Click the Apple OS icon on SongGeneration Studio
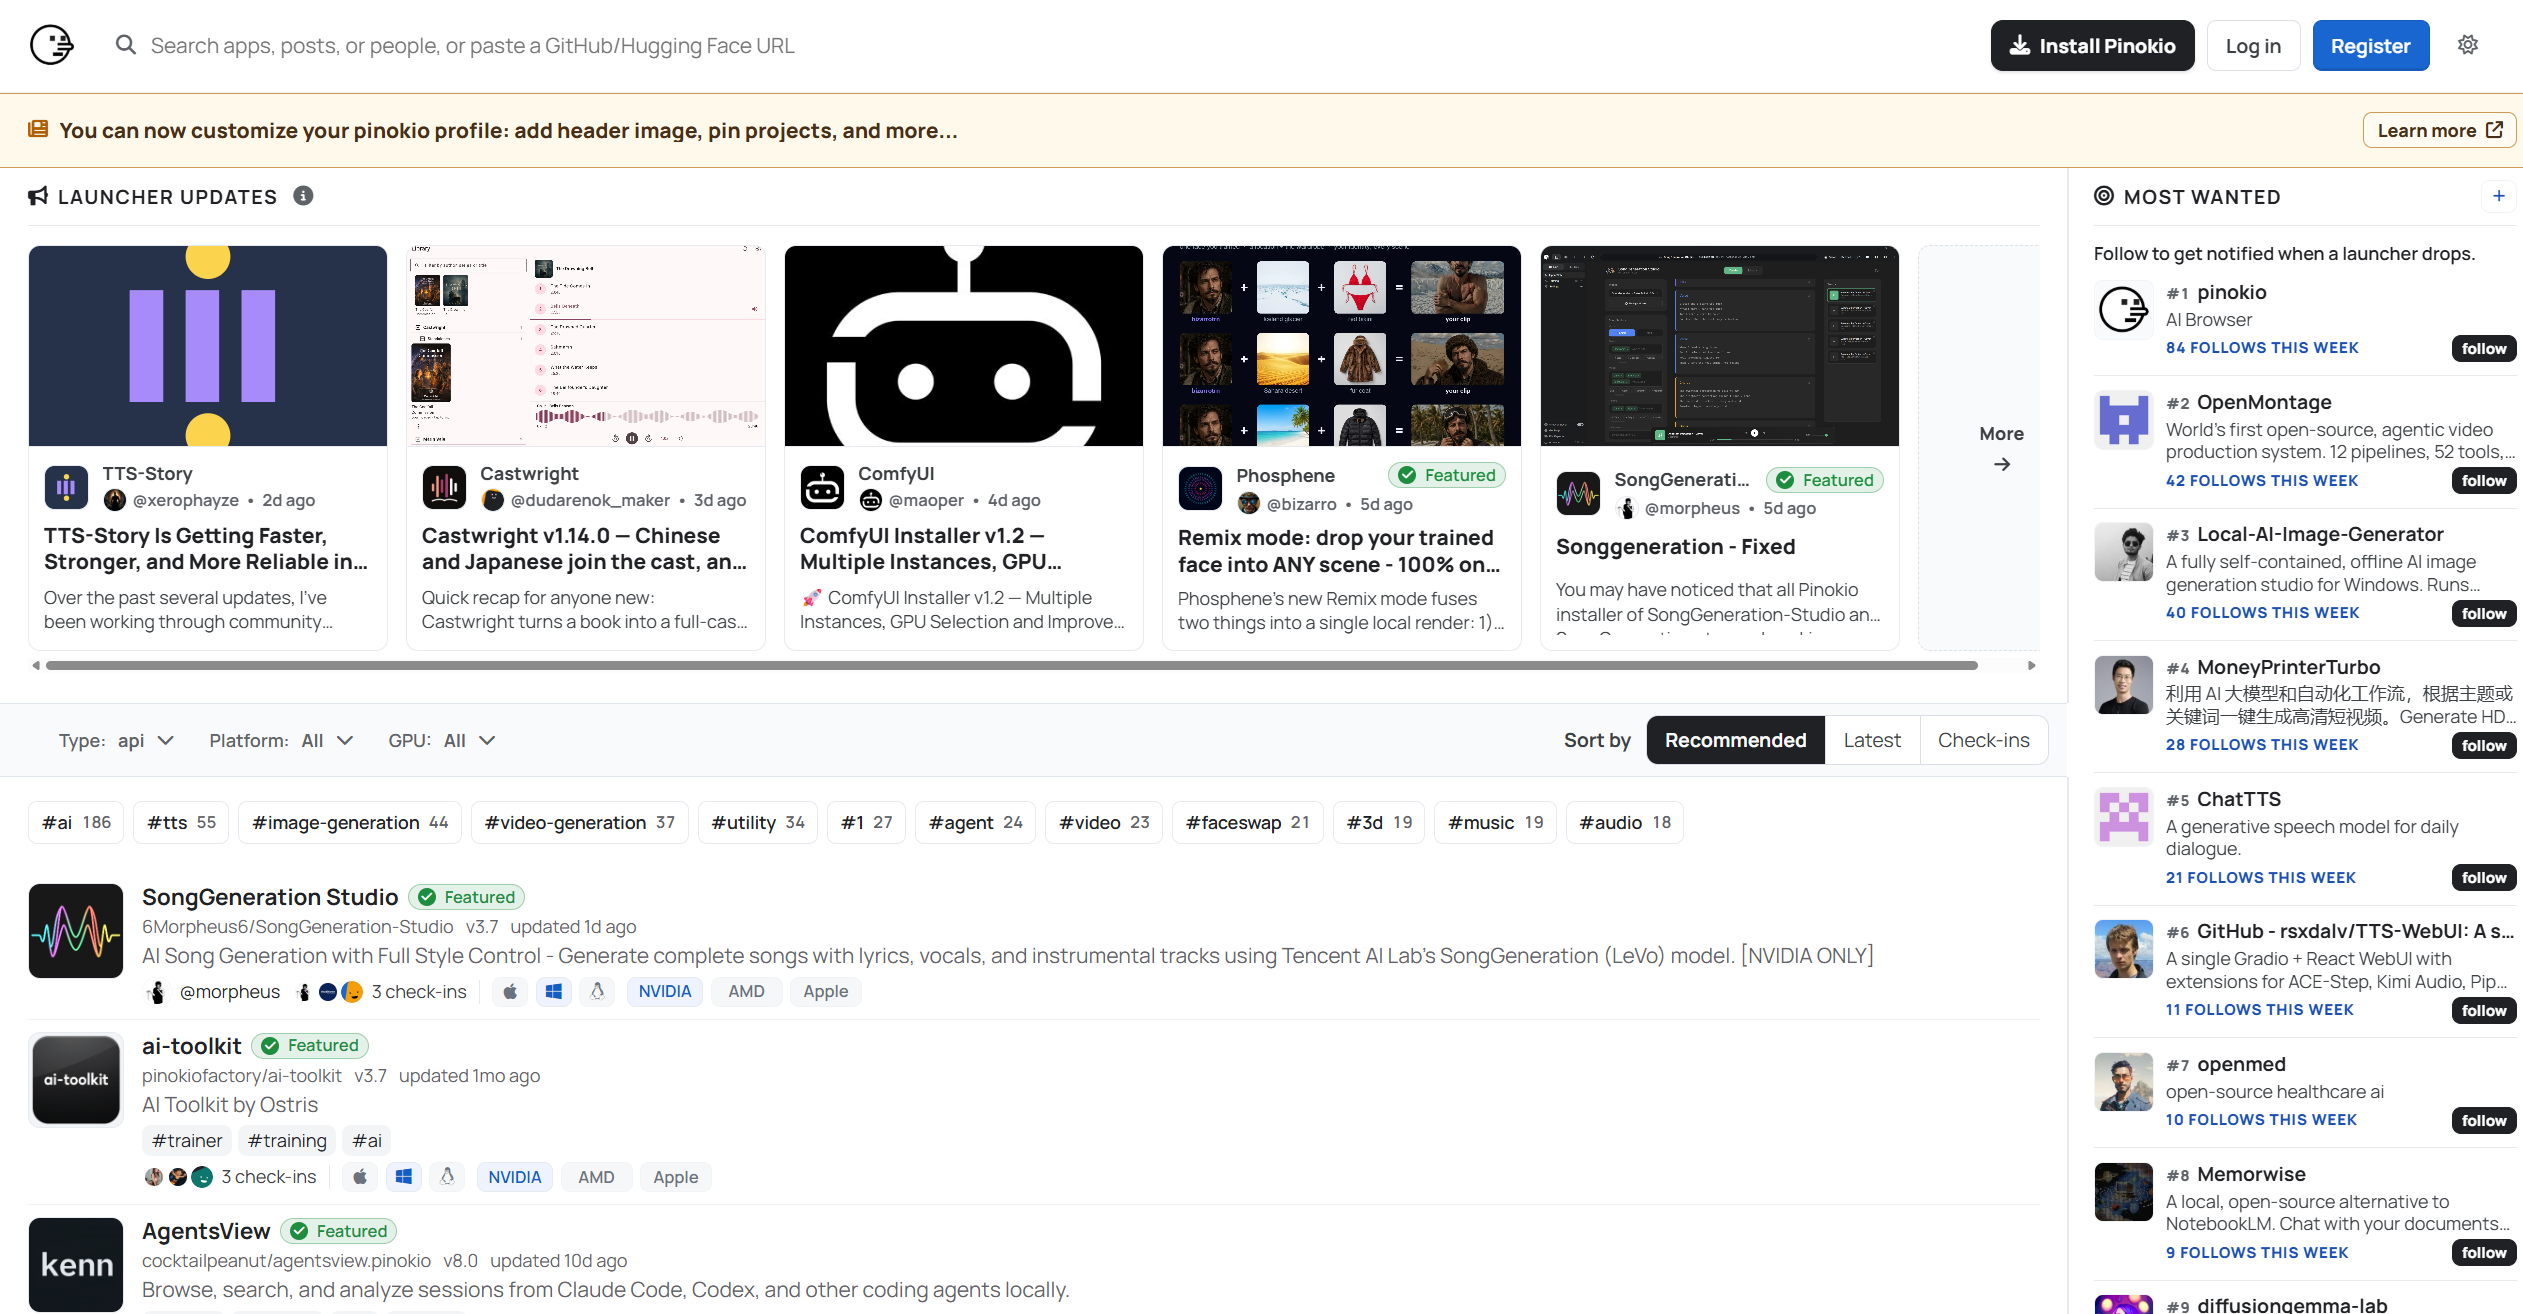Viewport: 2523px width, 1314px height. pyautogui.click(x=510, y=991)
